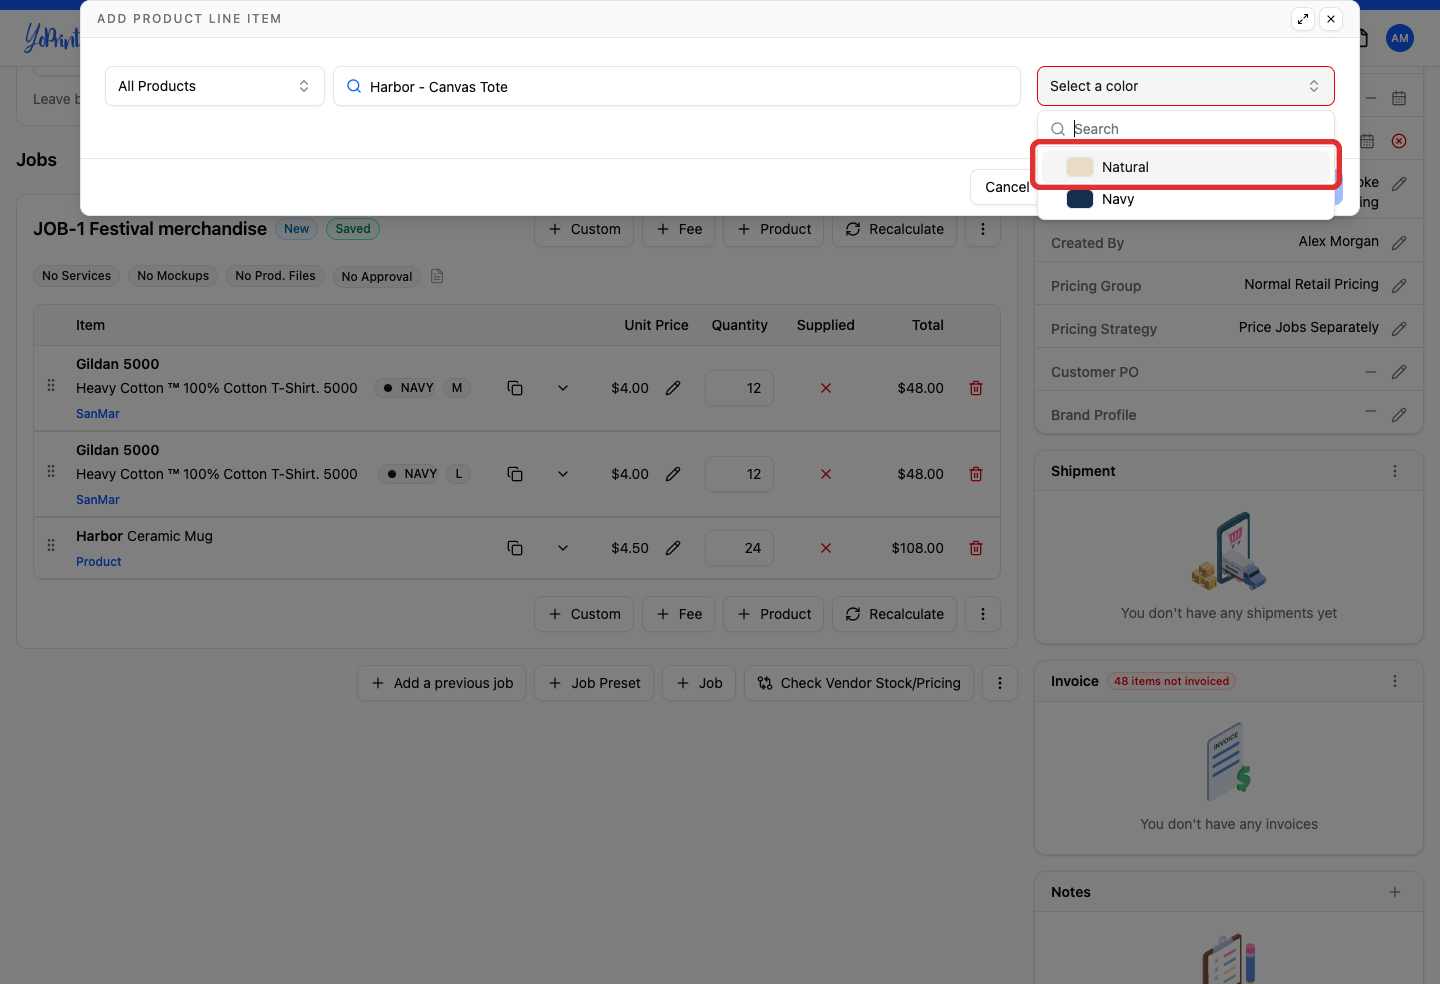The height and width of the screenshot is (984, 1440).
Task: Edit the Customer PO field
Action: (x=1399, y=372)
